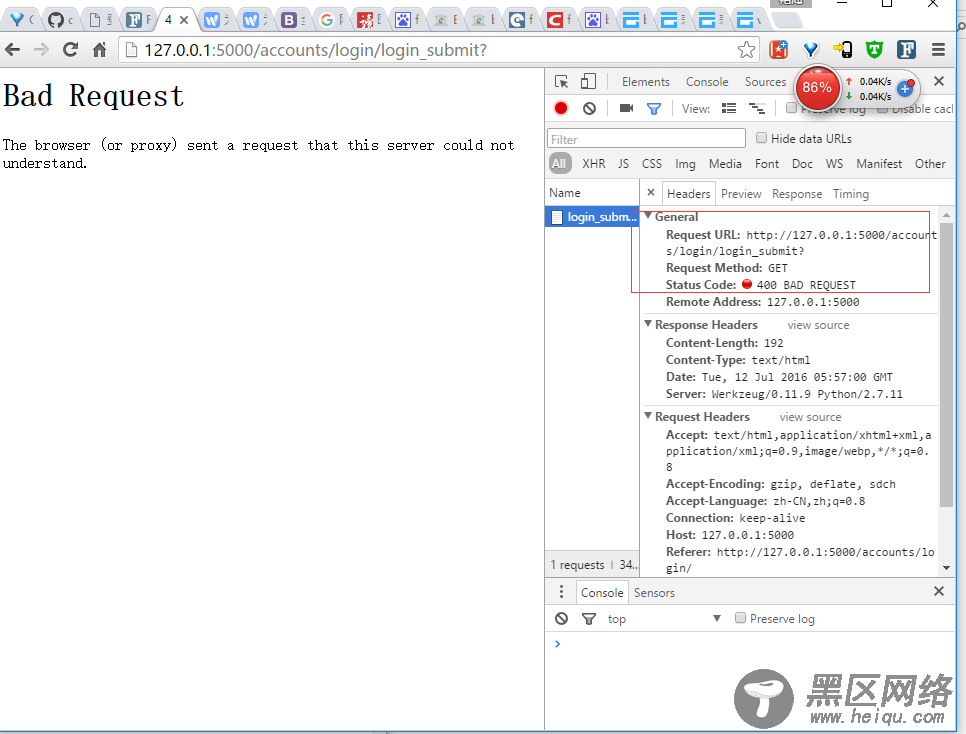The width and height of the screenshot is (966, 734).
Task: Select the Console drawer tab
Action: pyautogui.click(x=602, y=592)
